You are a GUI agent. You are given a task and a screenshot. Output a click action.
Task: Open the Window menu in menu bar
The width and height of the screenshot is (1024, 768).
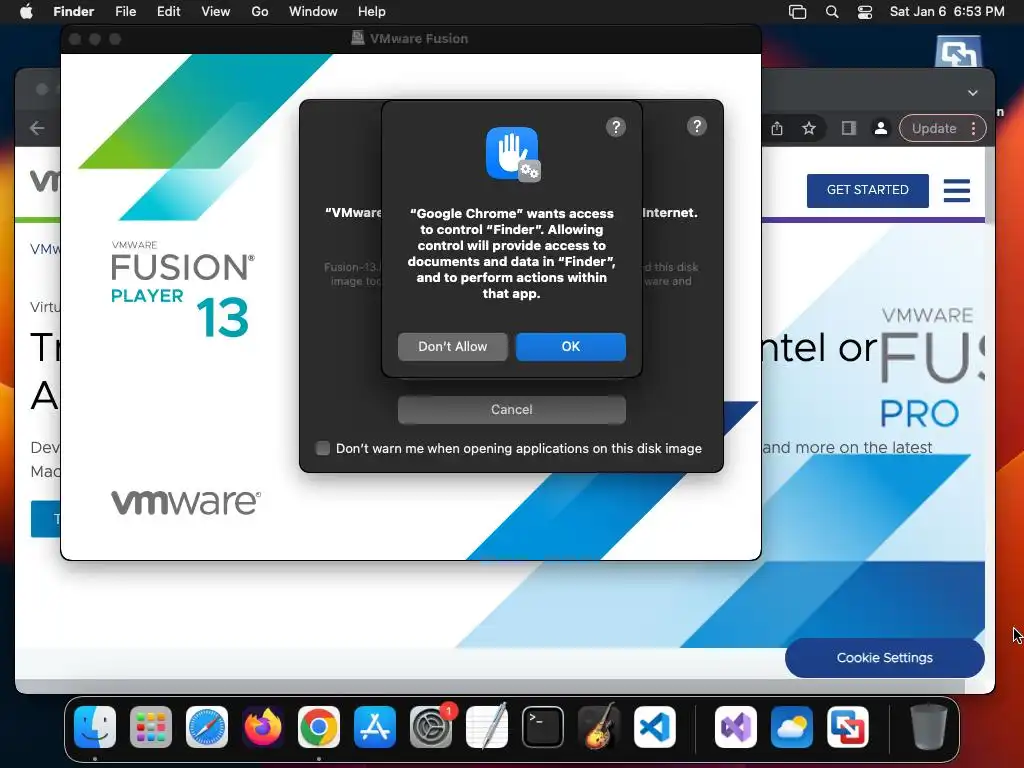313,11
